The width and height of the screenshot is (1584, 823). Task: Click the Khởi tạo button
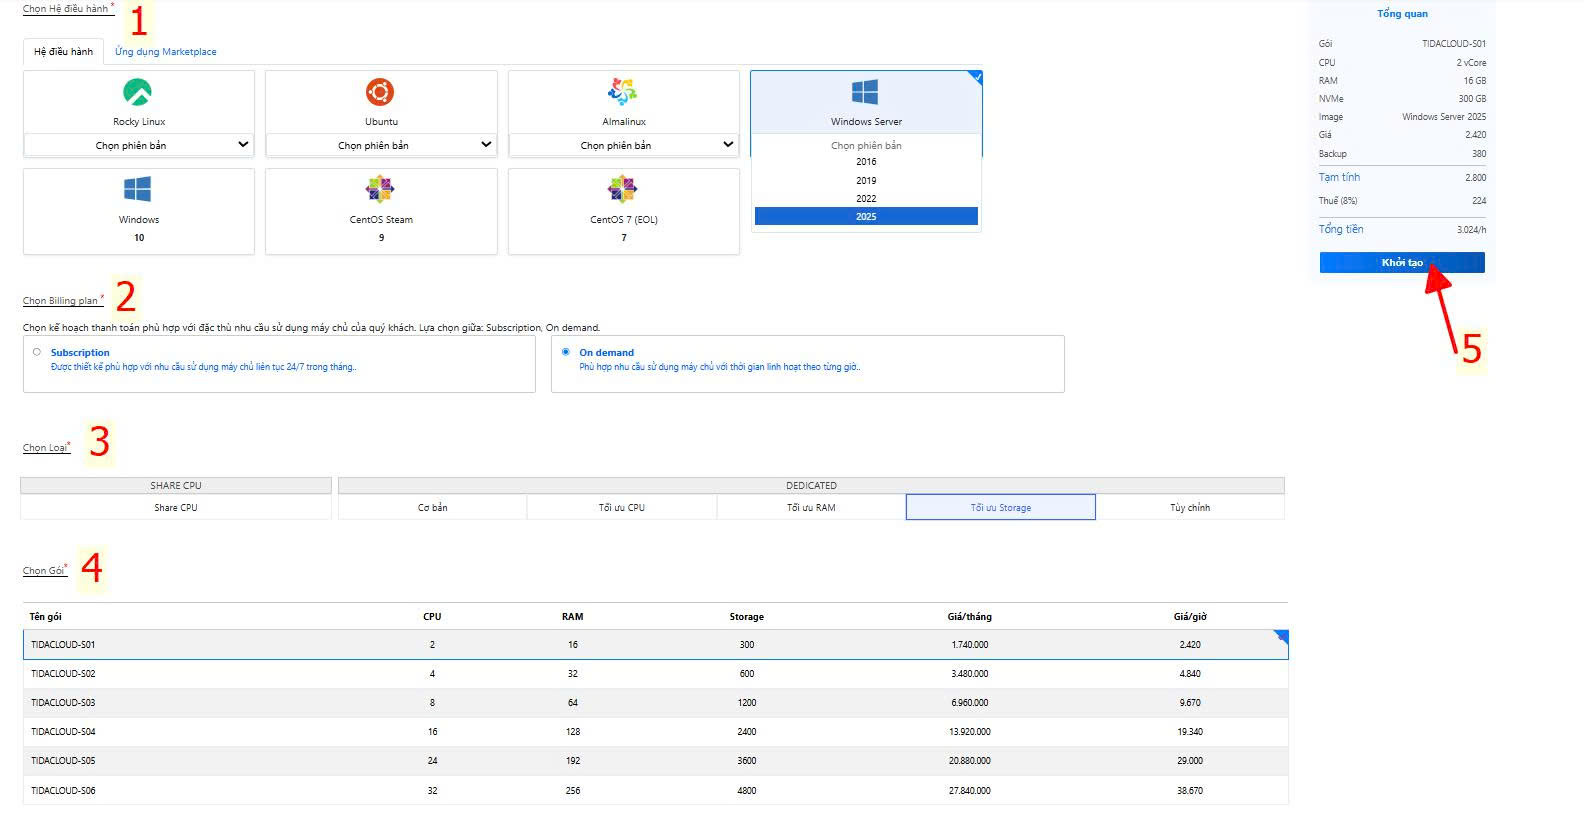point(1401,263)
